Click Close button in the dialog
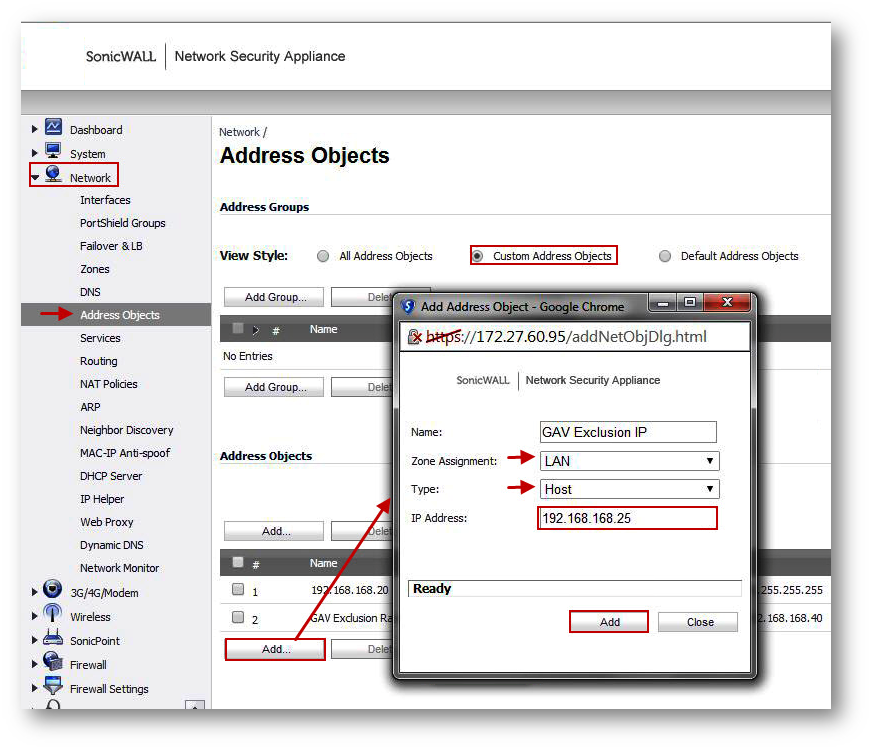The height and width of the screenshot is (751, 873). pyautogui.click(x=698, y=622)
